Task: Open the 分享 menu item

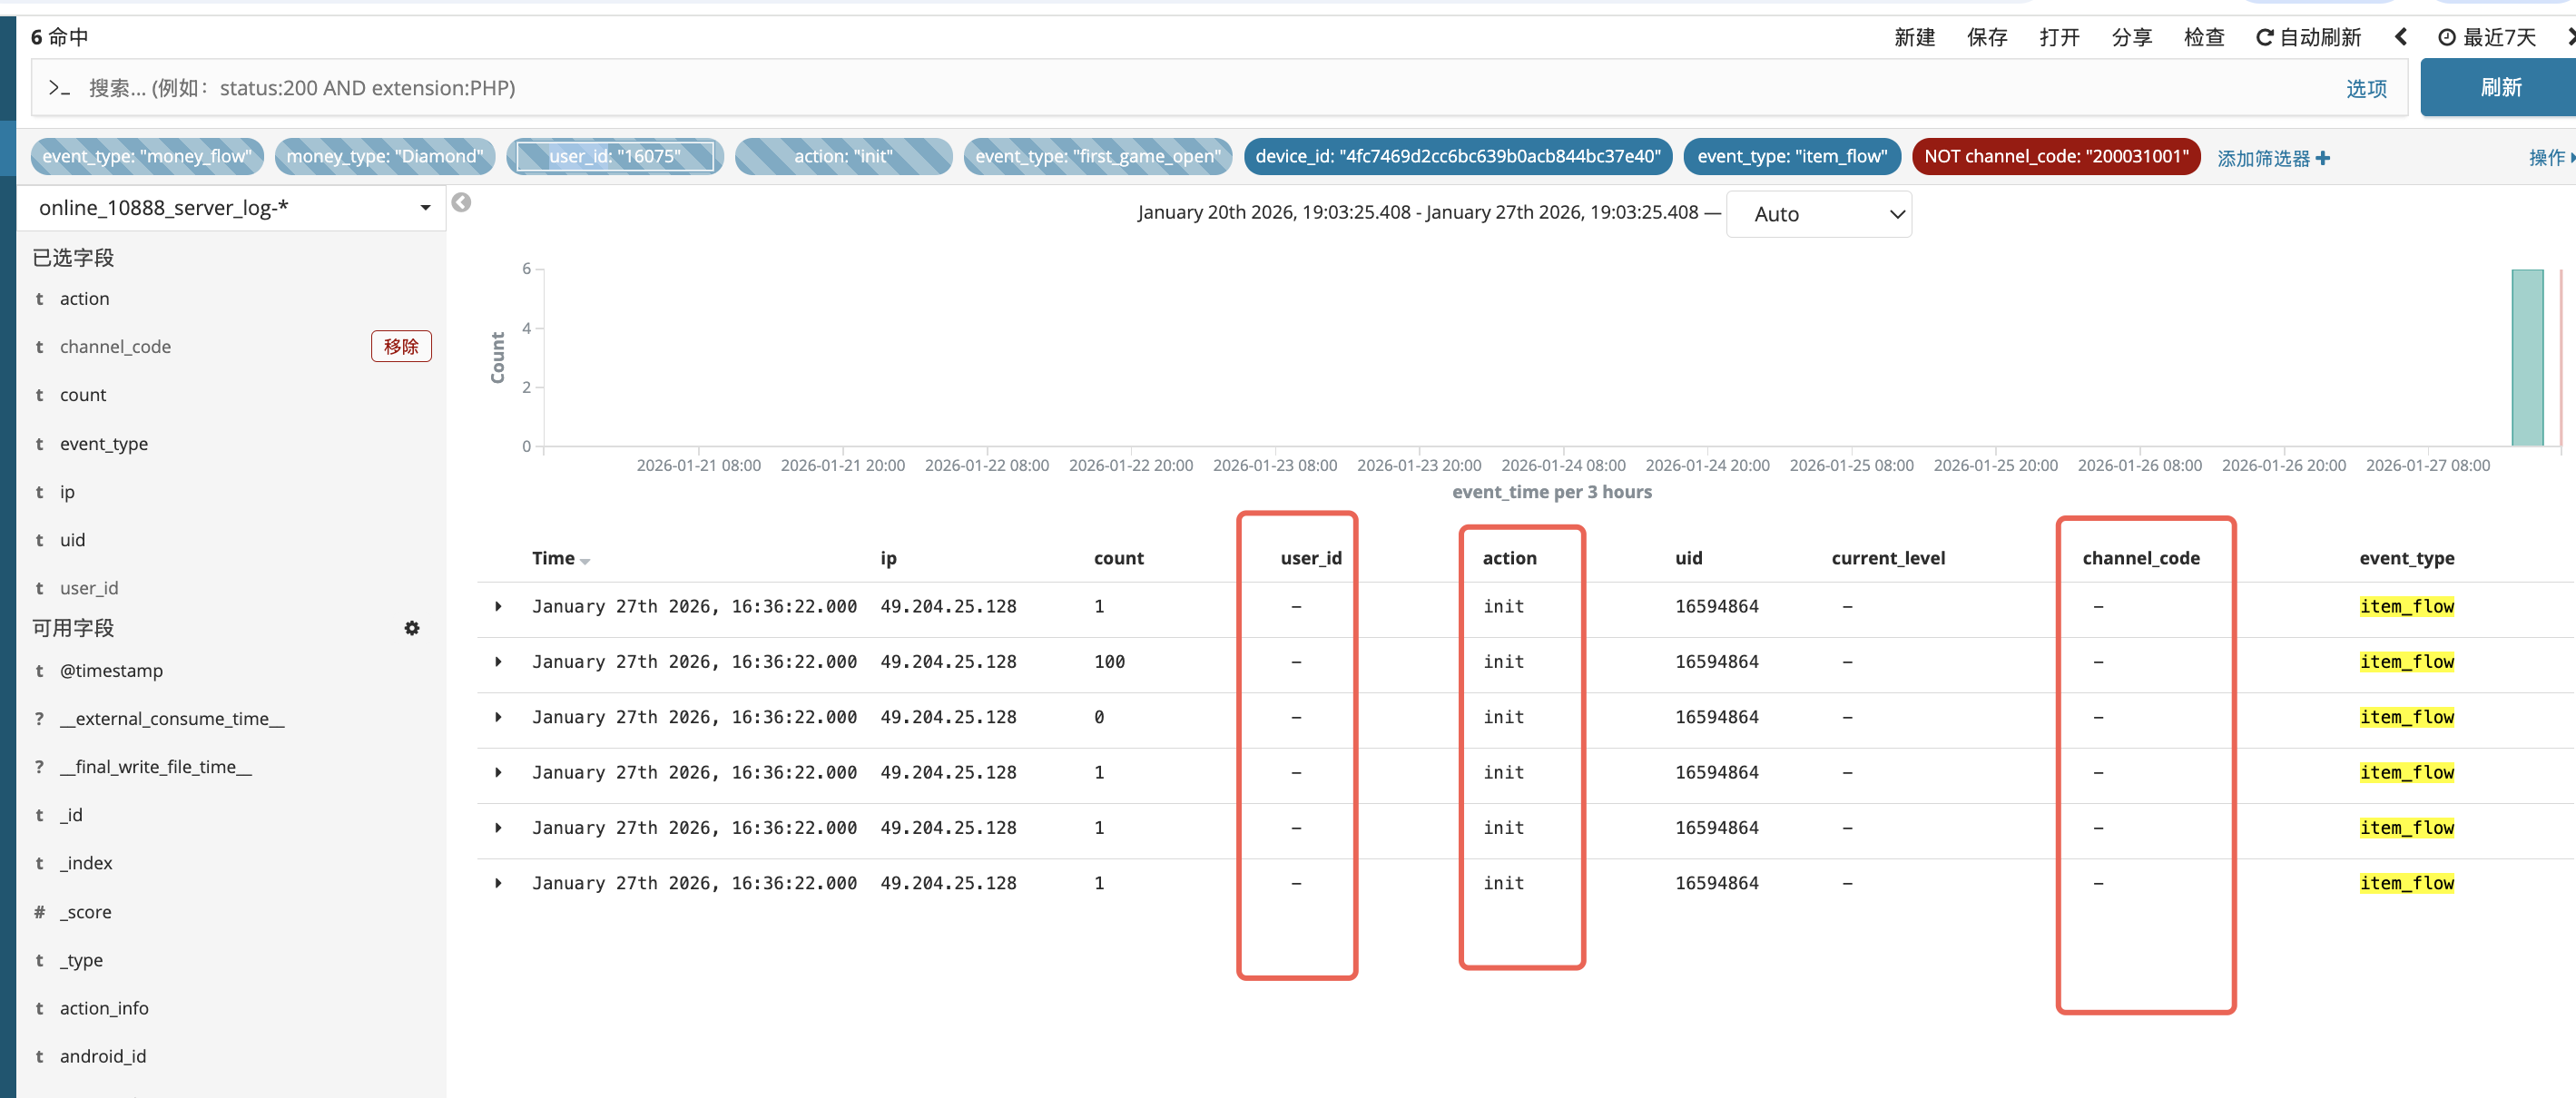Action: point(2131,37)
